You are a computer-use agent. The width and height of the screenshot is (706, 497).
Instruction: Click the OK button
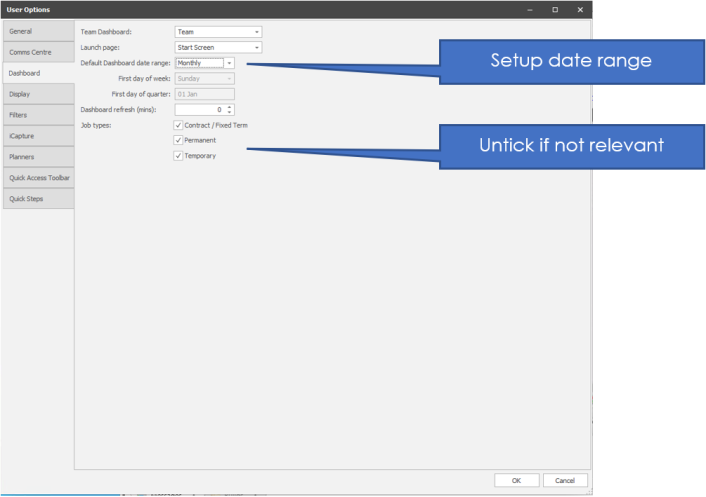click(x=517, y=480)
